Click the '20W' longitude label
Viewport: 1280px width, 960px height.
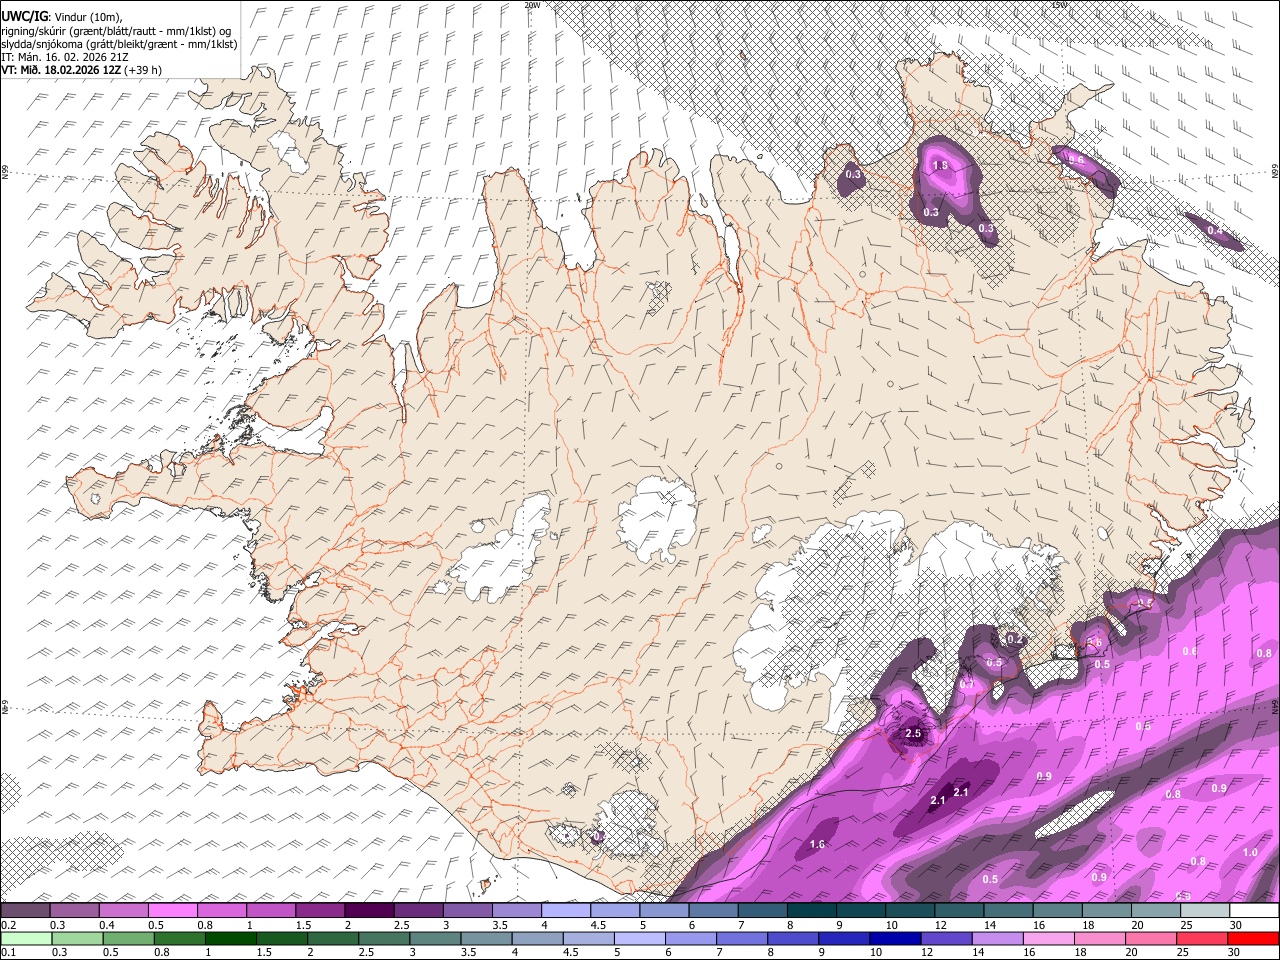pyautogui.click(x=532, y=5)
